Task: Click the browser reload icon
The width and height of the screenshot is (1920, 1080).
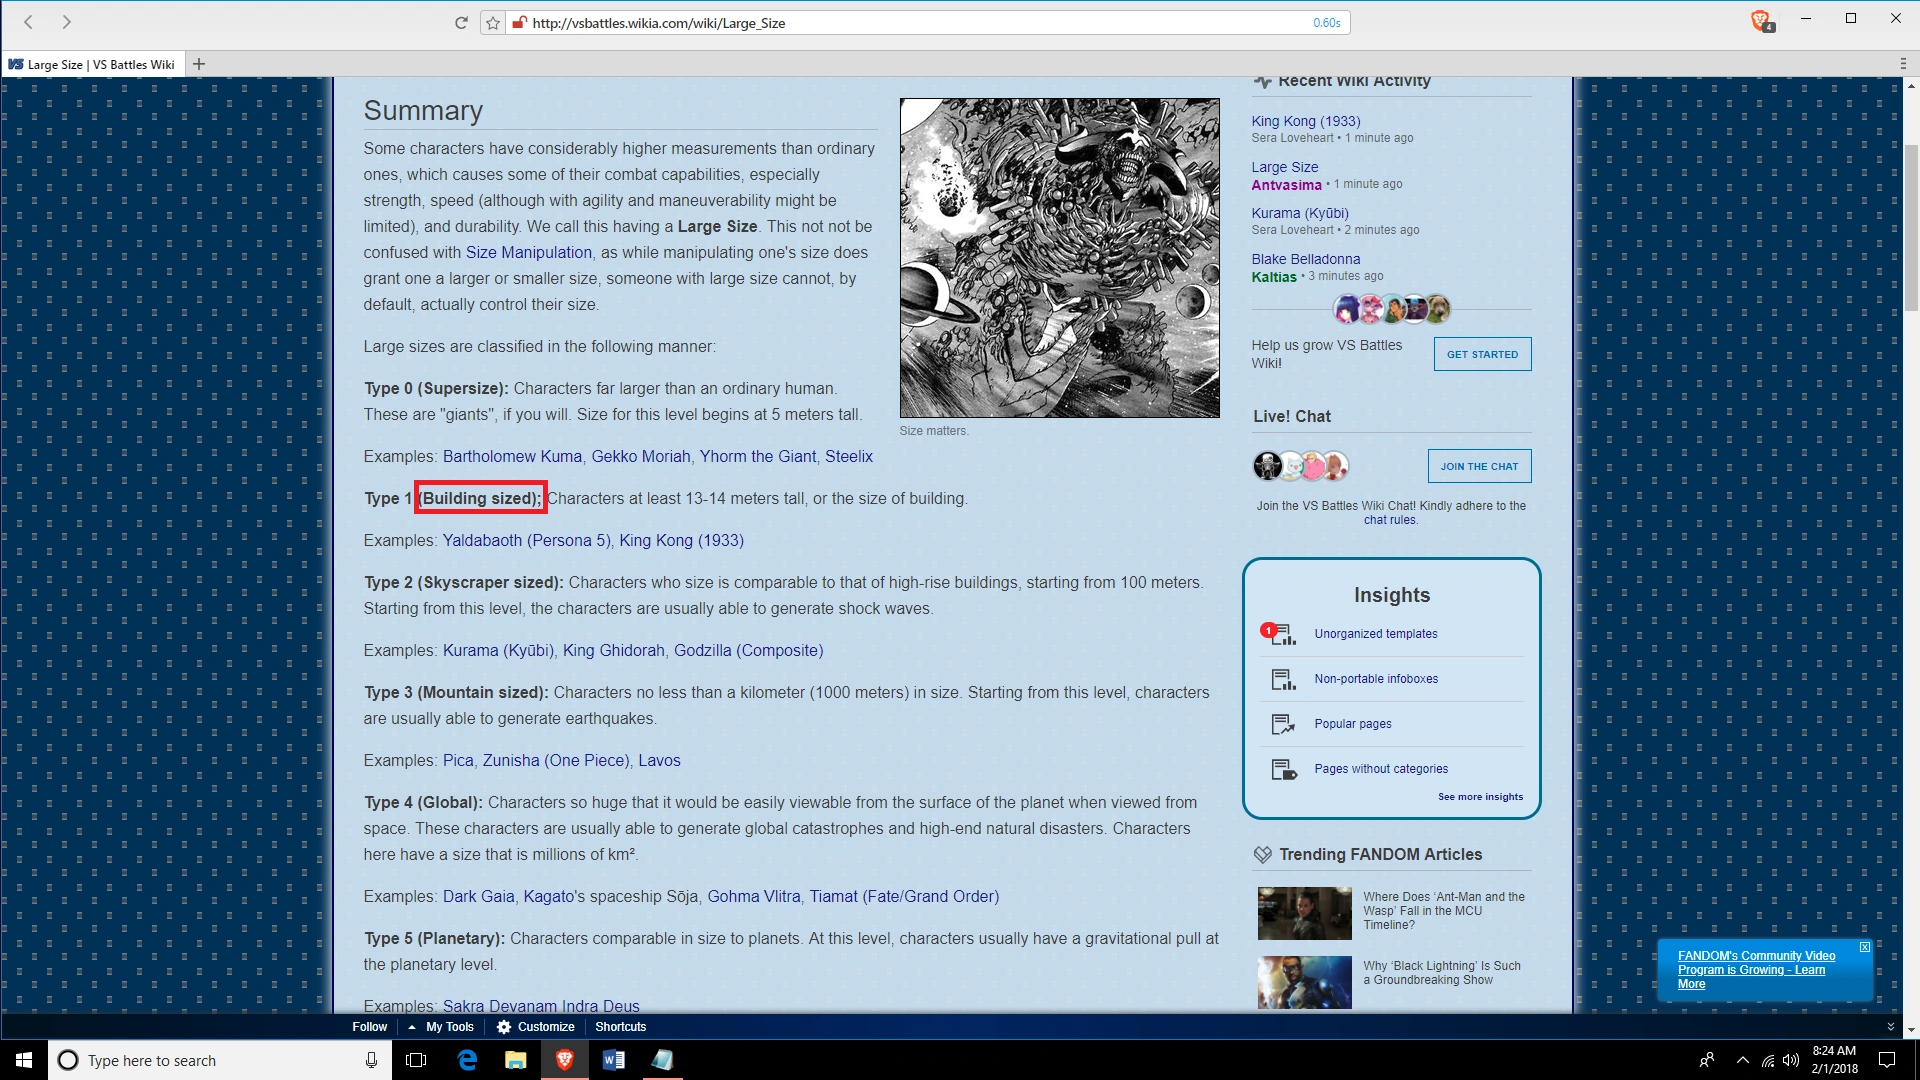Action: click(x=461, y=22)
